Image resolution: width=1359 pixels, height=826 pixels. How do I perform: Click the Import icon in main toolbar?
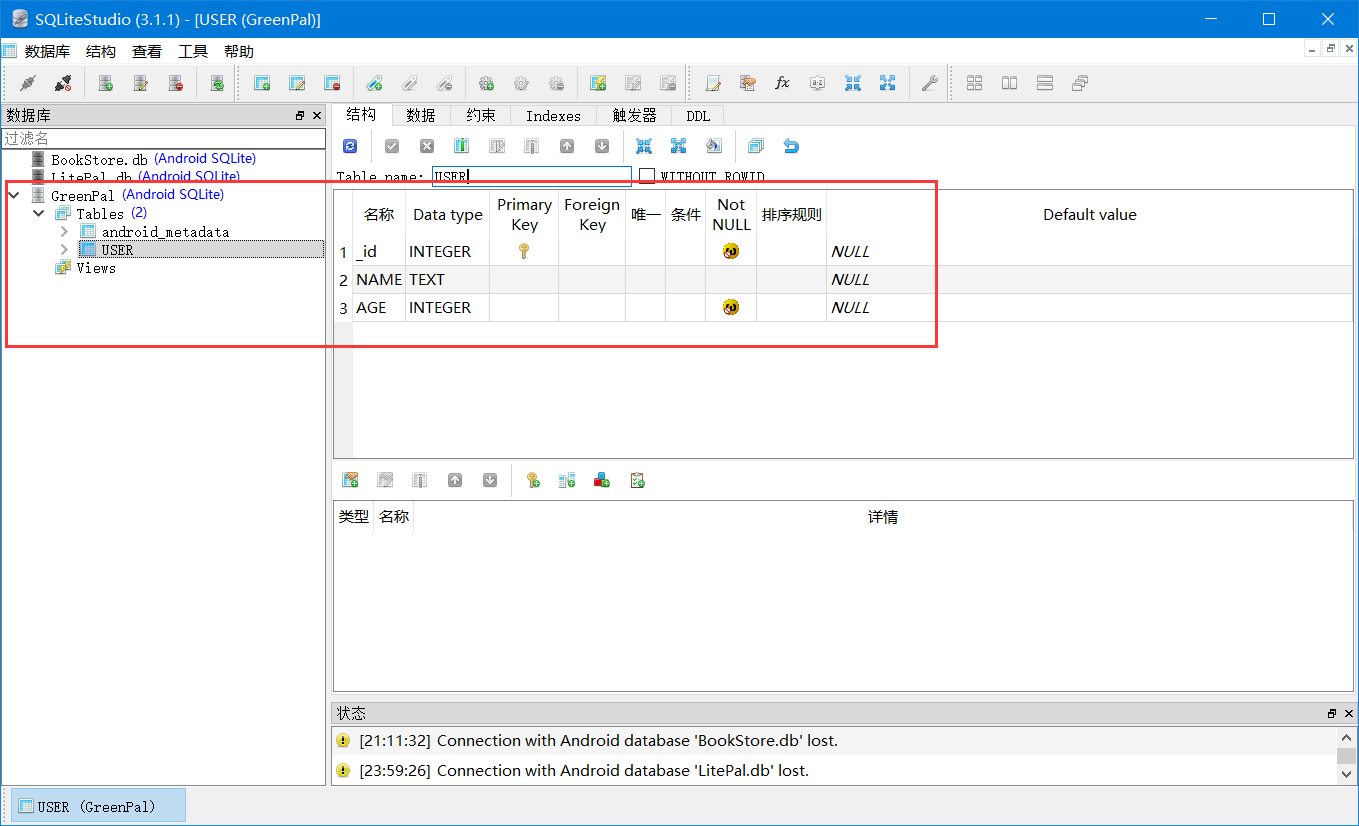point(852,83)
